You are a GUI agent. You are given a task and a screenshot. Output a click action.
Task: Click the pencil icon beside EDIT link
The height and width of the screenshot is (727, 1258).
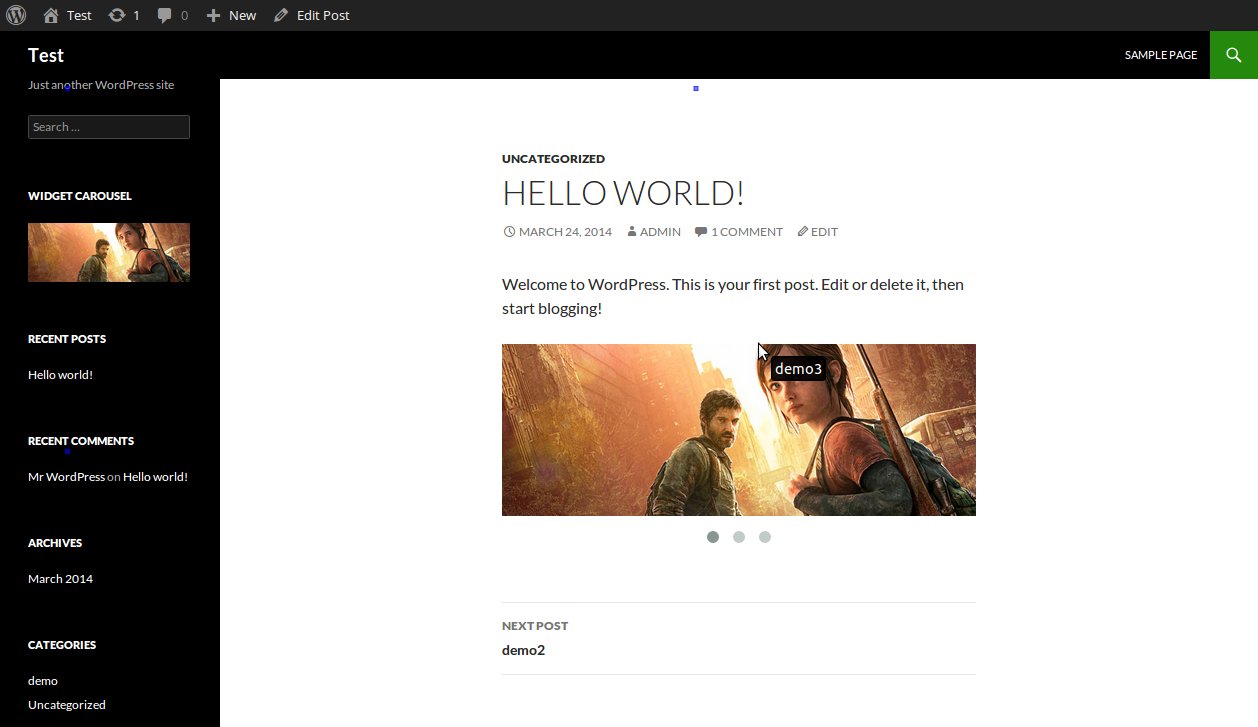[802, 232]
